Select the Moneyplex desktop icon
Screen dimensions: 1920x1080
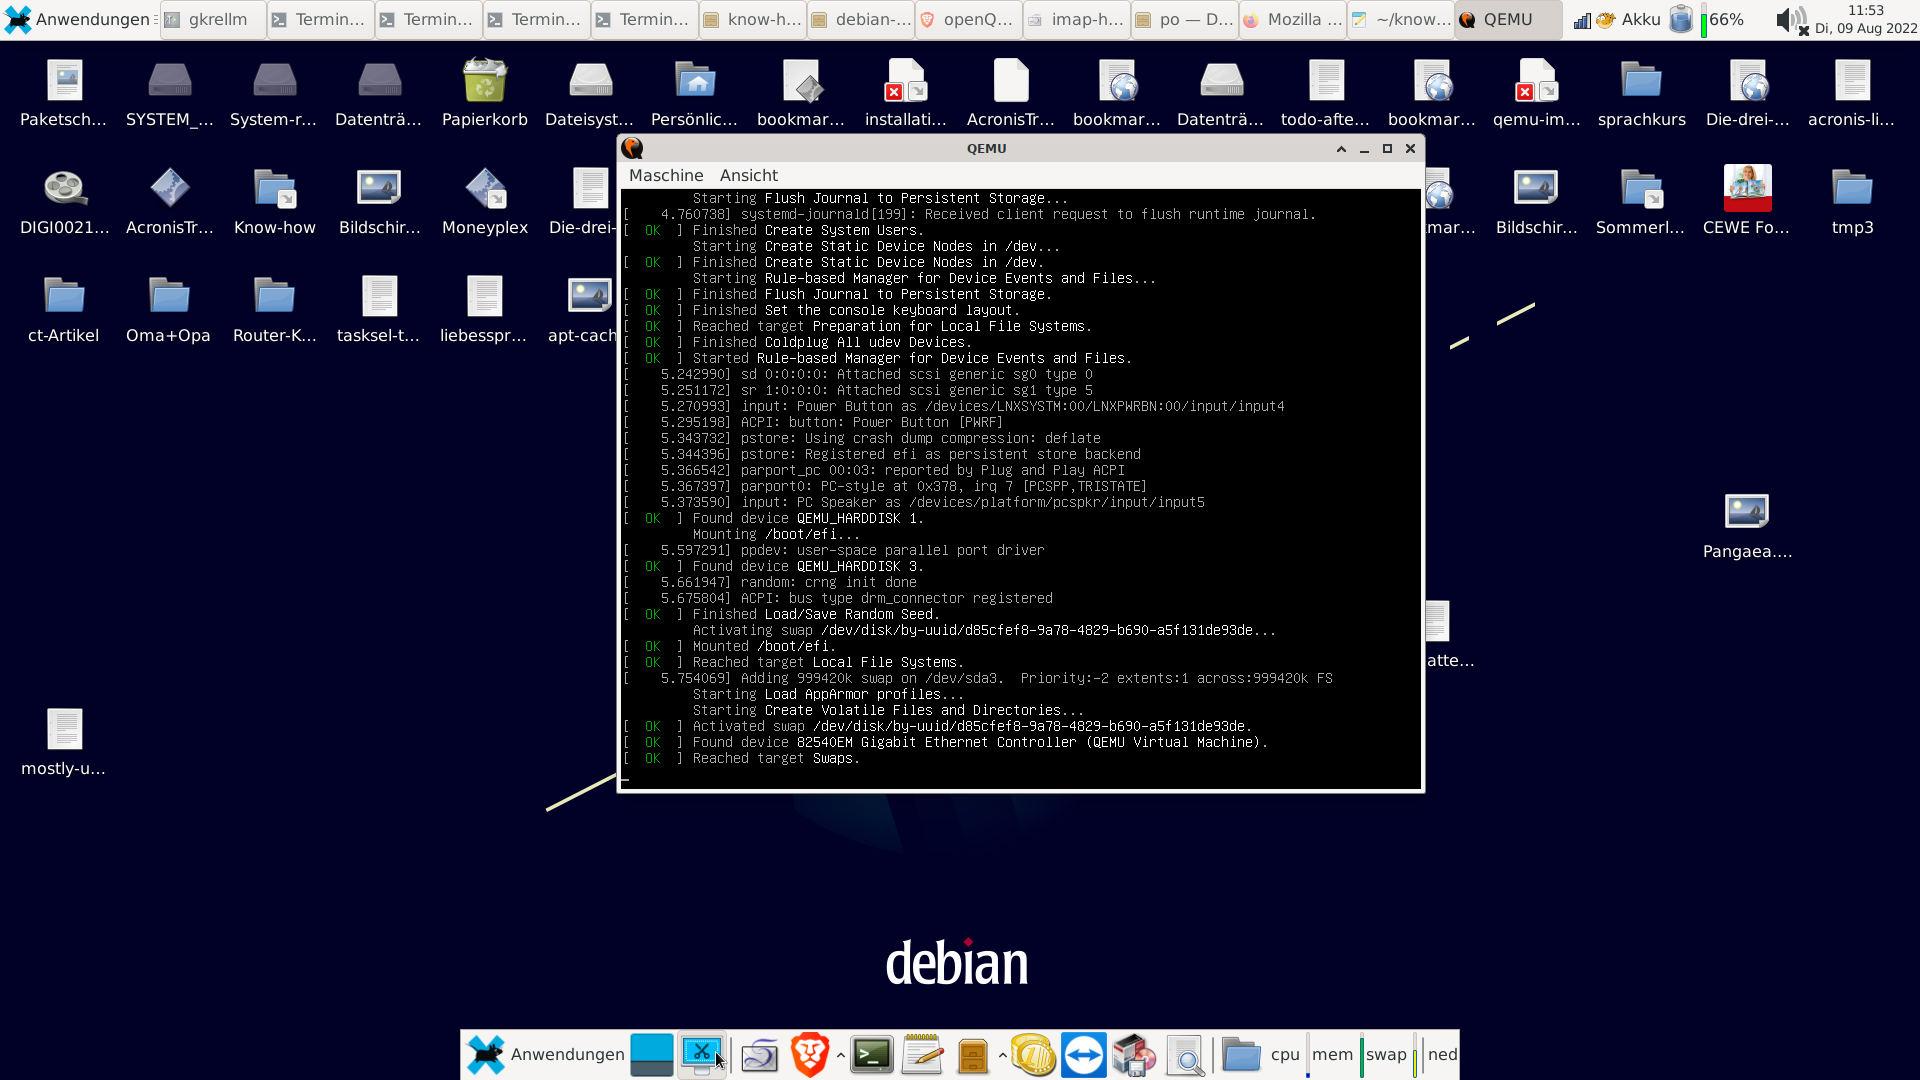[x=485, y=202]
